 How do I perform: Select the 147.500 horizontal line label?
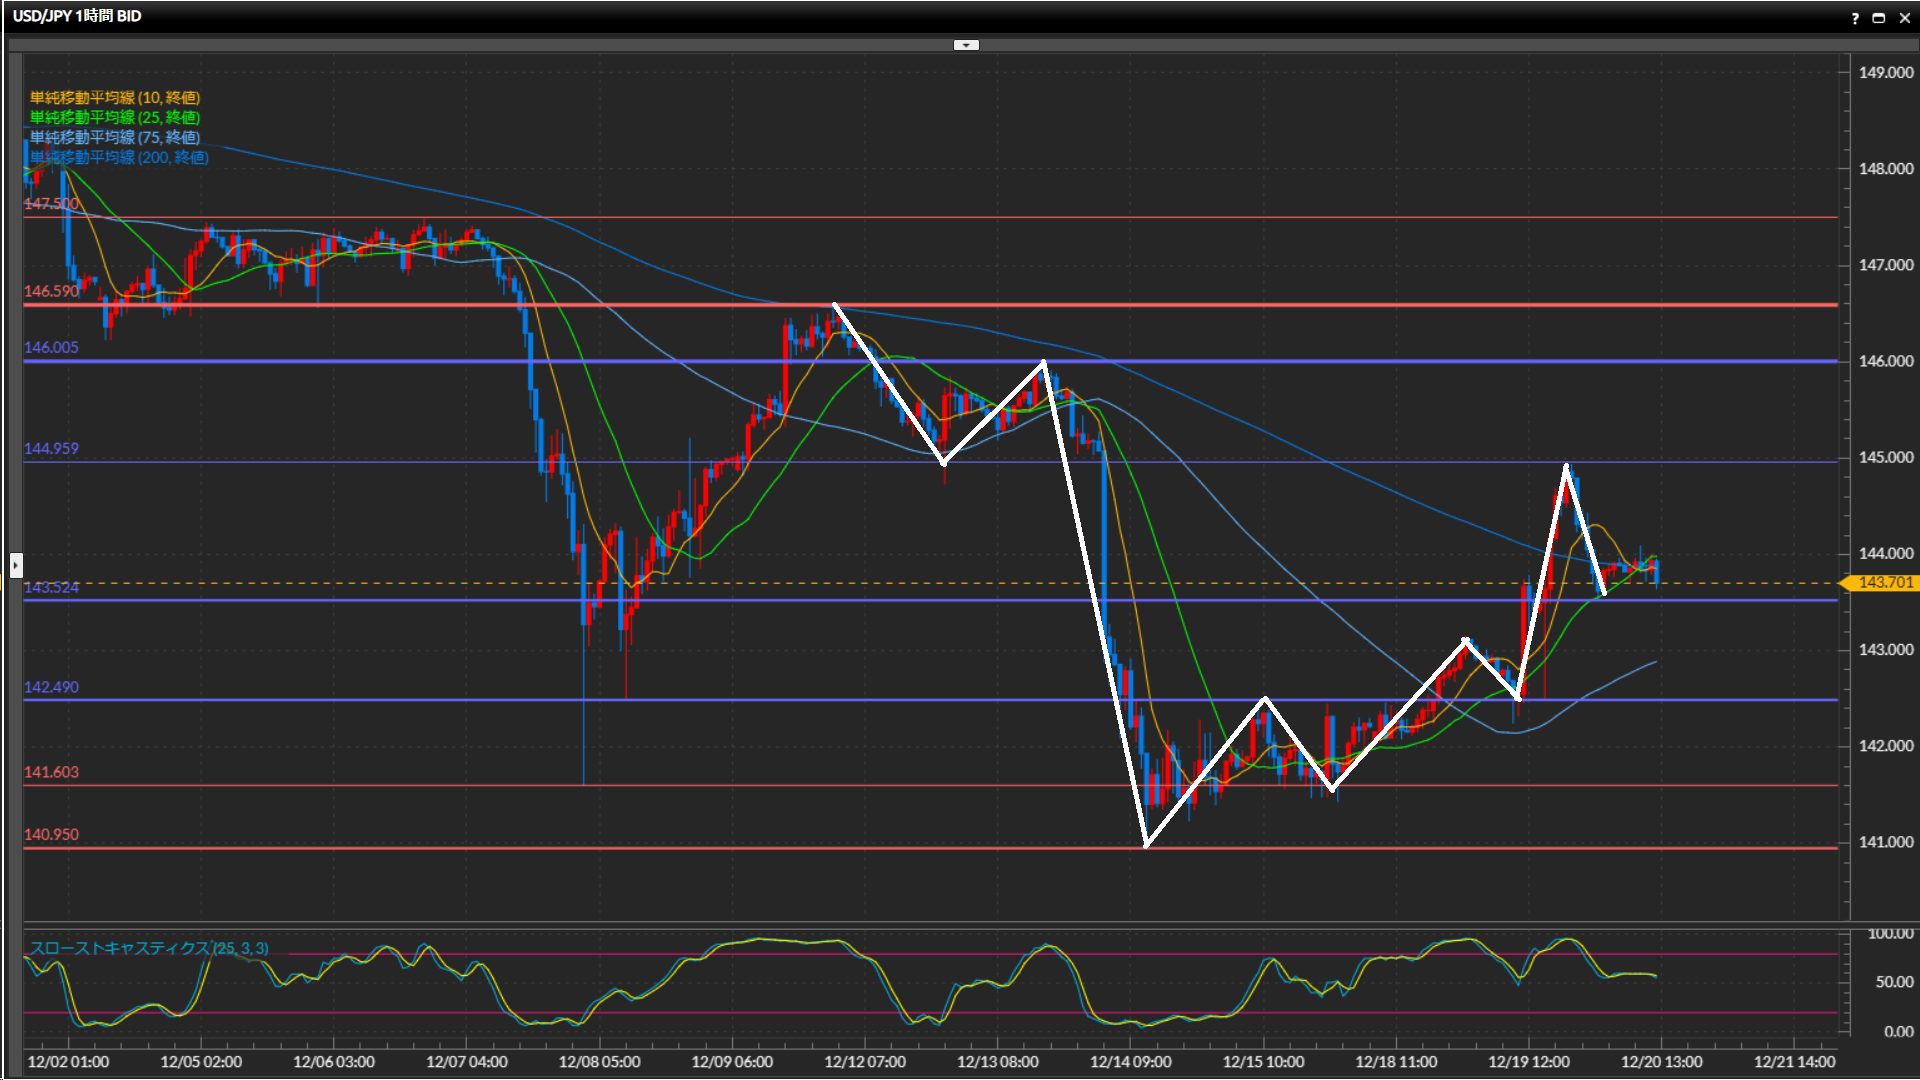tap(51, 204)
